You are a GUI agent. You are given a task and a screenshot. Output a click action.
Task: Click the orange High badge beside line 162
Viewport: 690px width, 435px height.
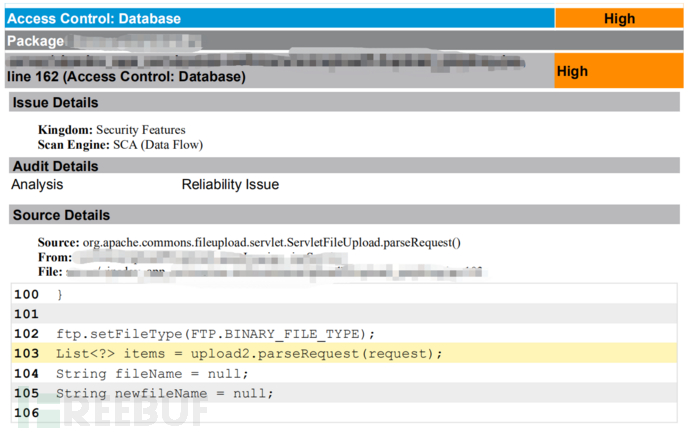(619, 71)
